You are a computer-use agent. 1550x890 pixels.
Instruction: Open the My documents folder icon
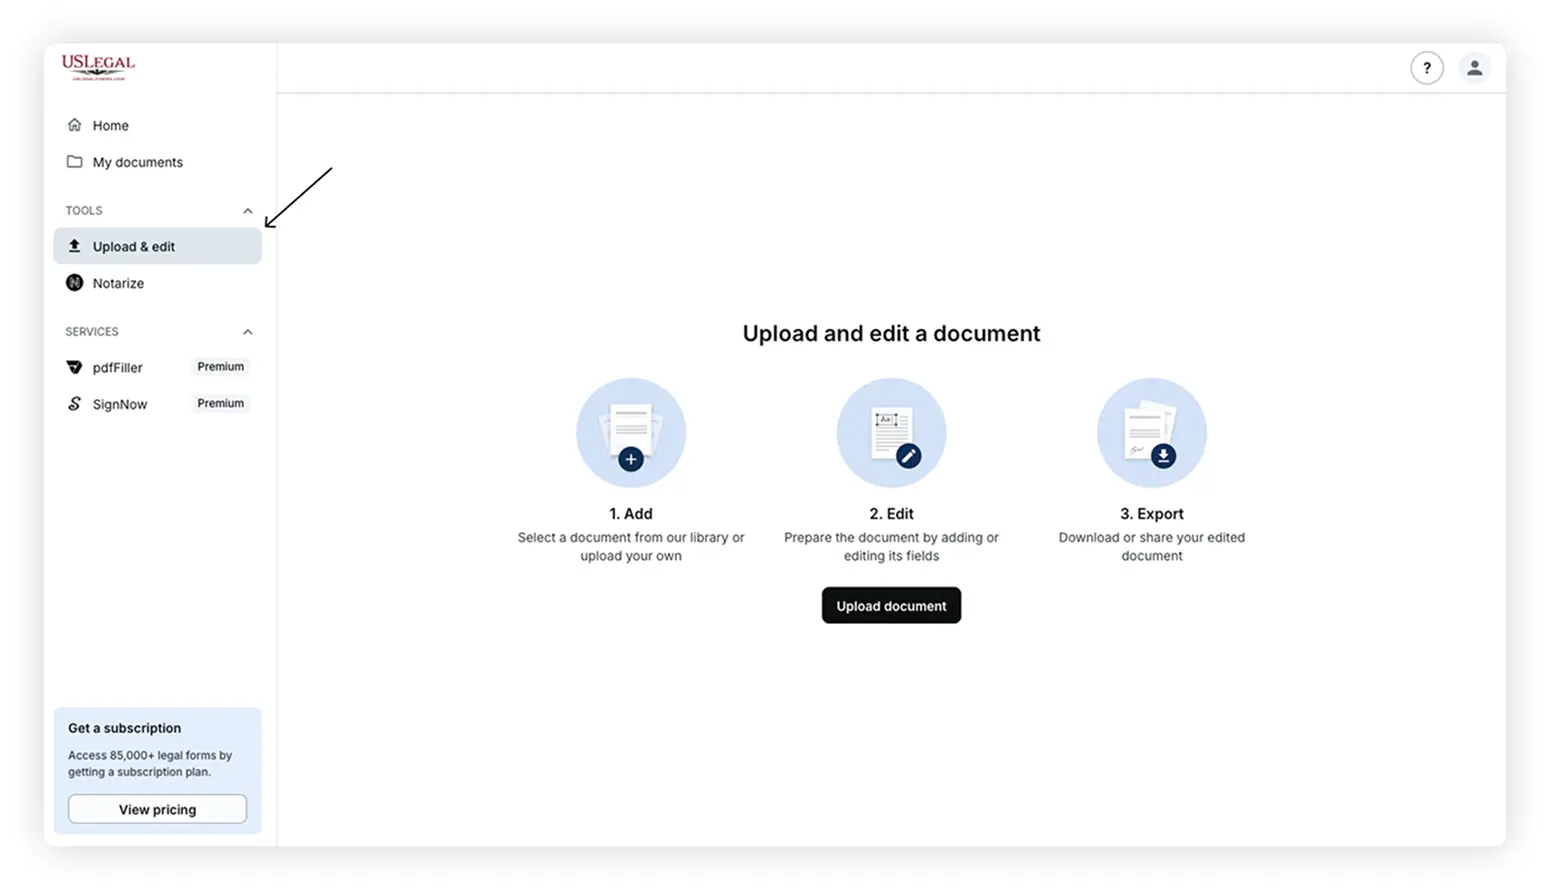(x=74, y=161)
